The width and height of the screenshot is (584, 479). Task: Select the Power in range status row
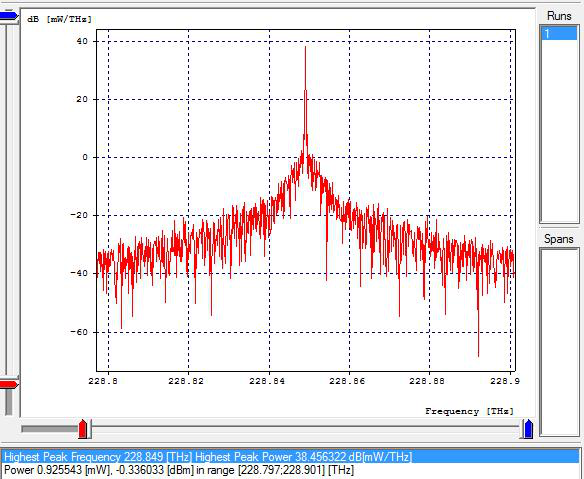tap(291, 470)
